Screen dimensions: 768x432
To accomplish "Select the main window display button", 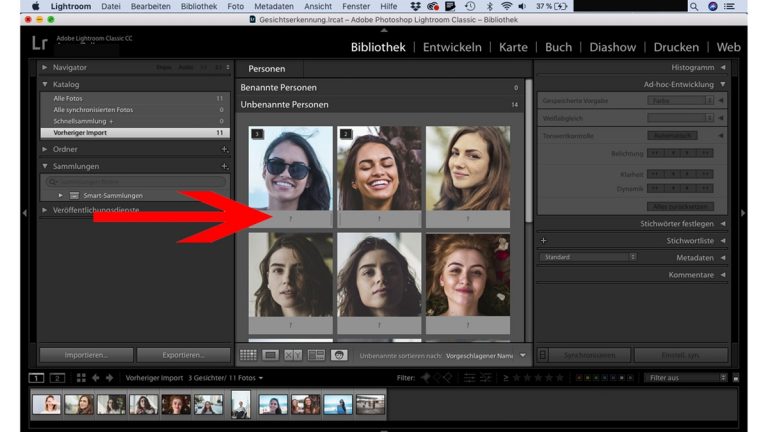I will (x=37, y=378).
